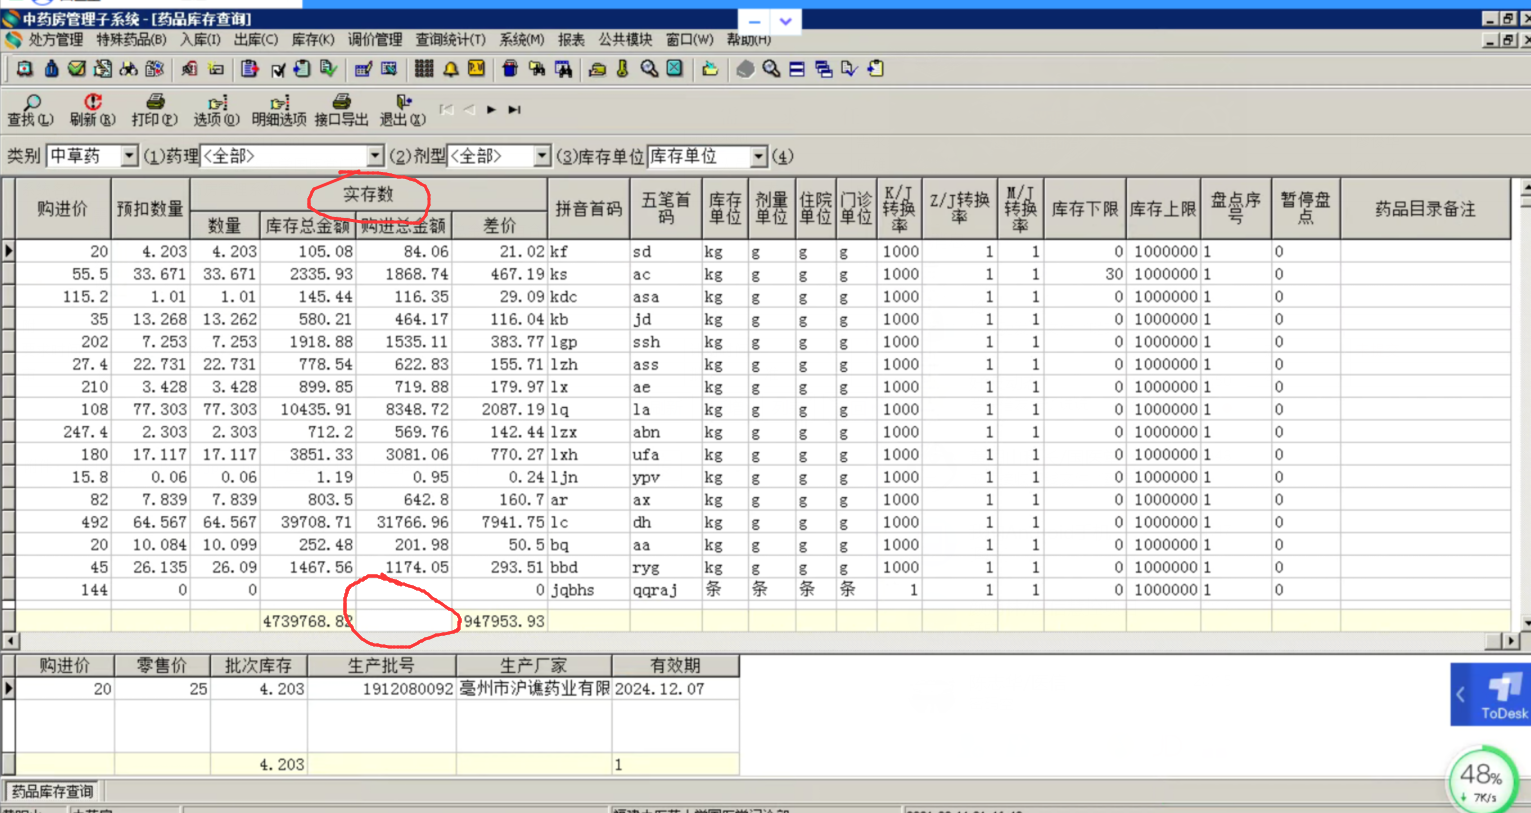Click the black grid icon in toolbar
Image resolution: width=1531 pixels, height=813 pixels.
click(x=424, y=69)
